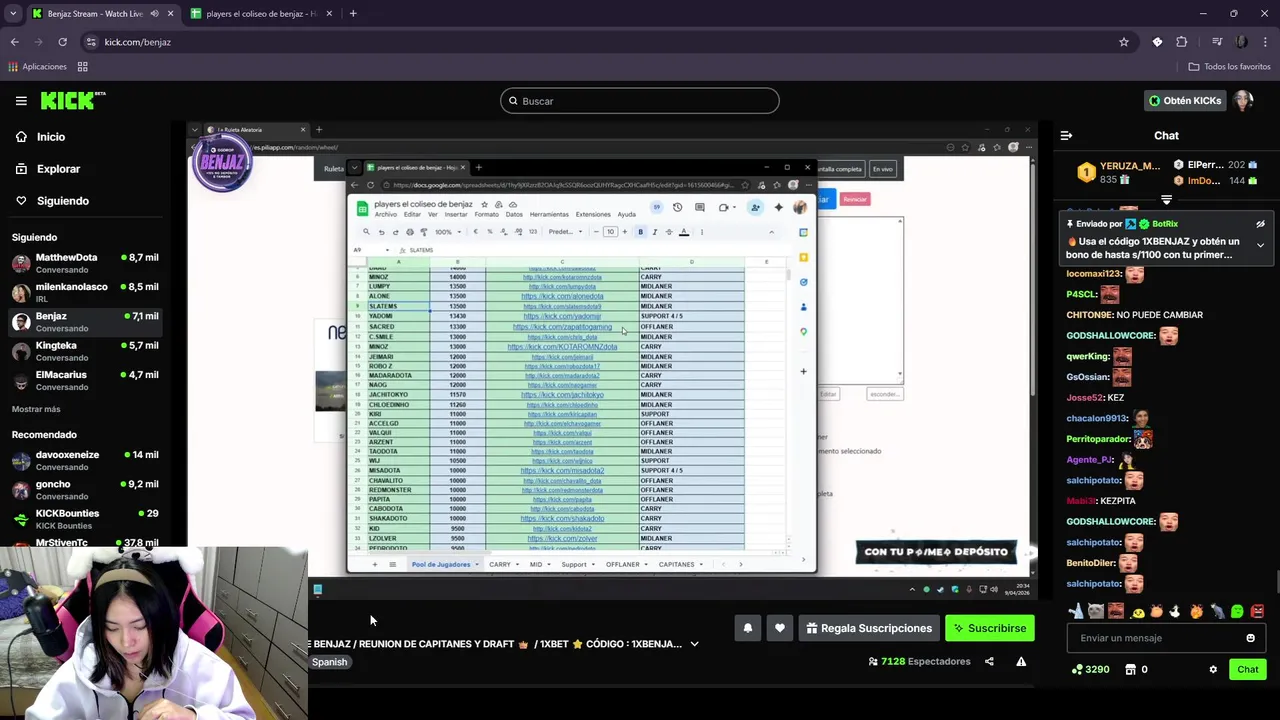Screen dimensions: 1280x720
Task: Open Chrome tab search dropdown
Action: coord(13,13)
